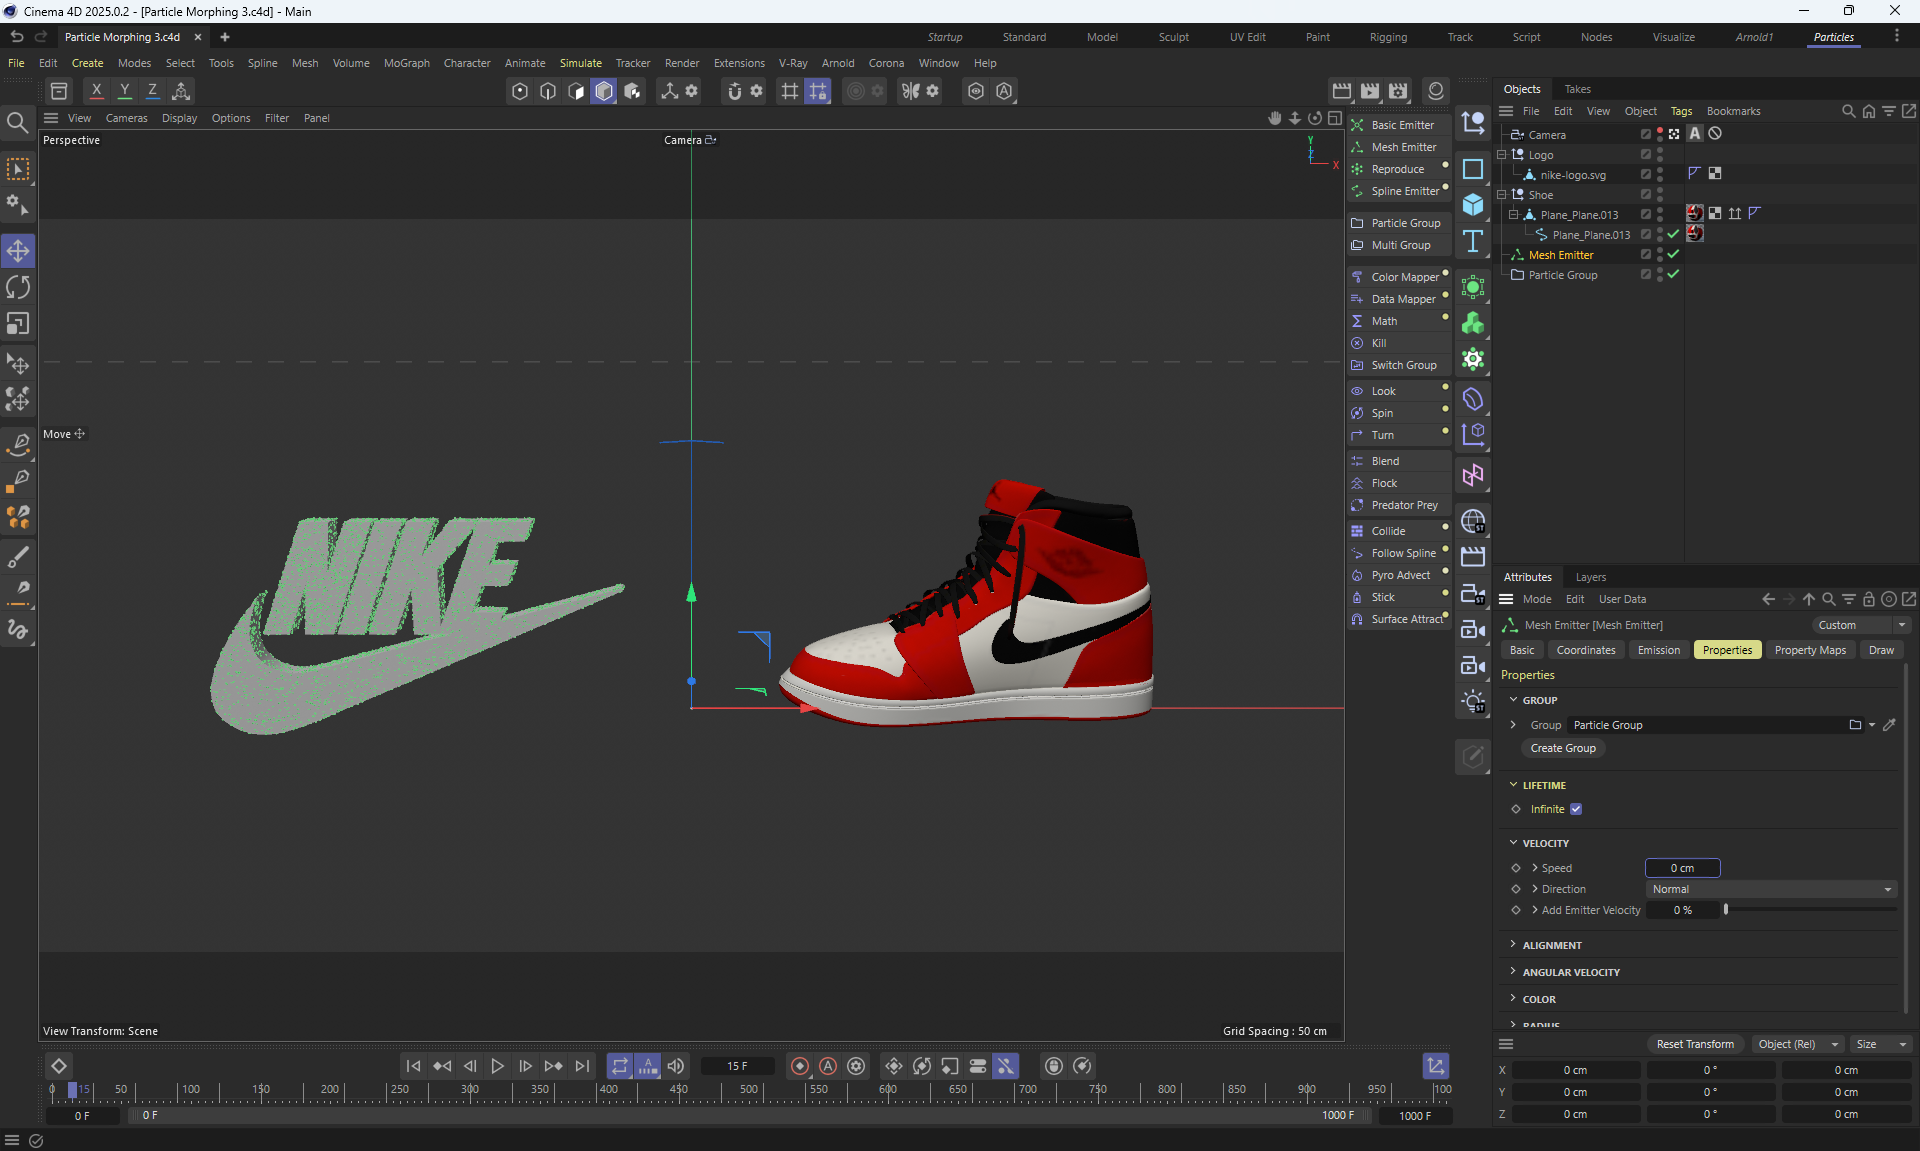
Task: Select the Scale tool in left toolbar
Action: [18, 324]
